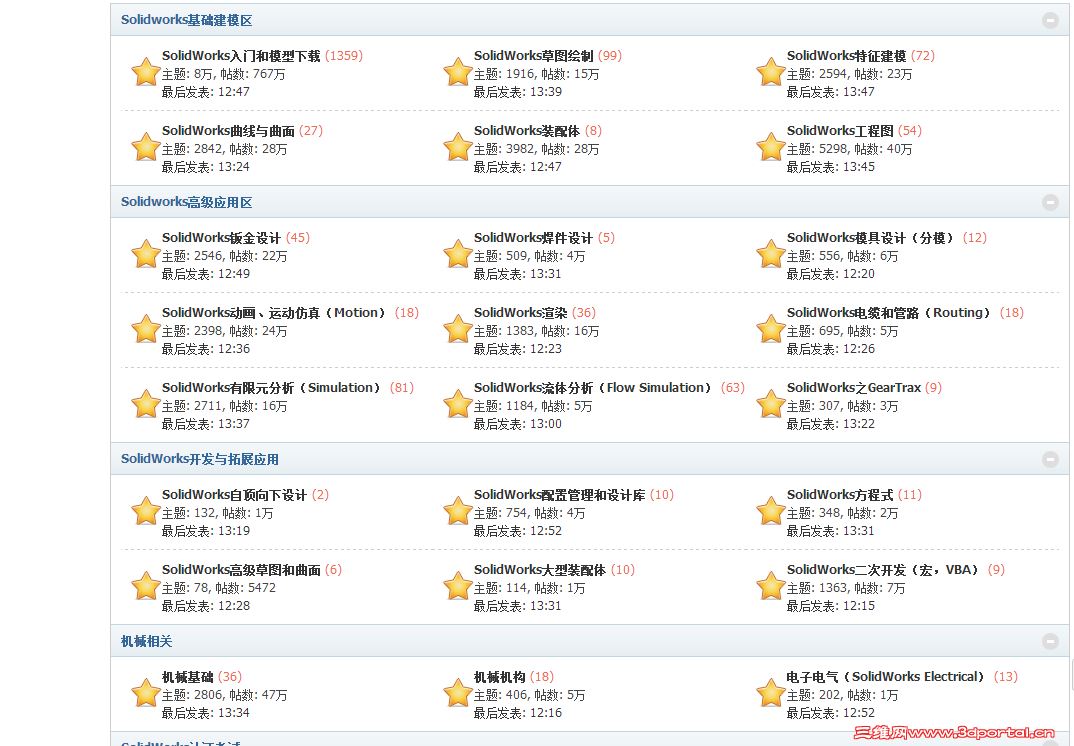The height and width of the screenshot is (746, 1074).
Task: Click last post time 12:47 under SolidWorks入门和模型下载
Action: click(234, 92)
